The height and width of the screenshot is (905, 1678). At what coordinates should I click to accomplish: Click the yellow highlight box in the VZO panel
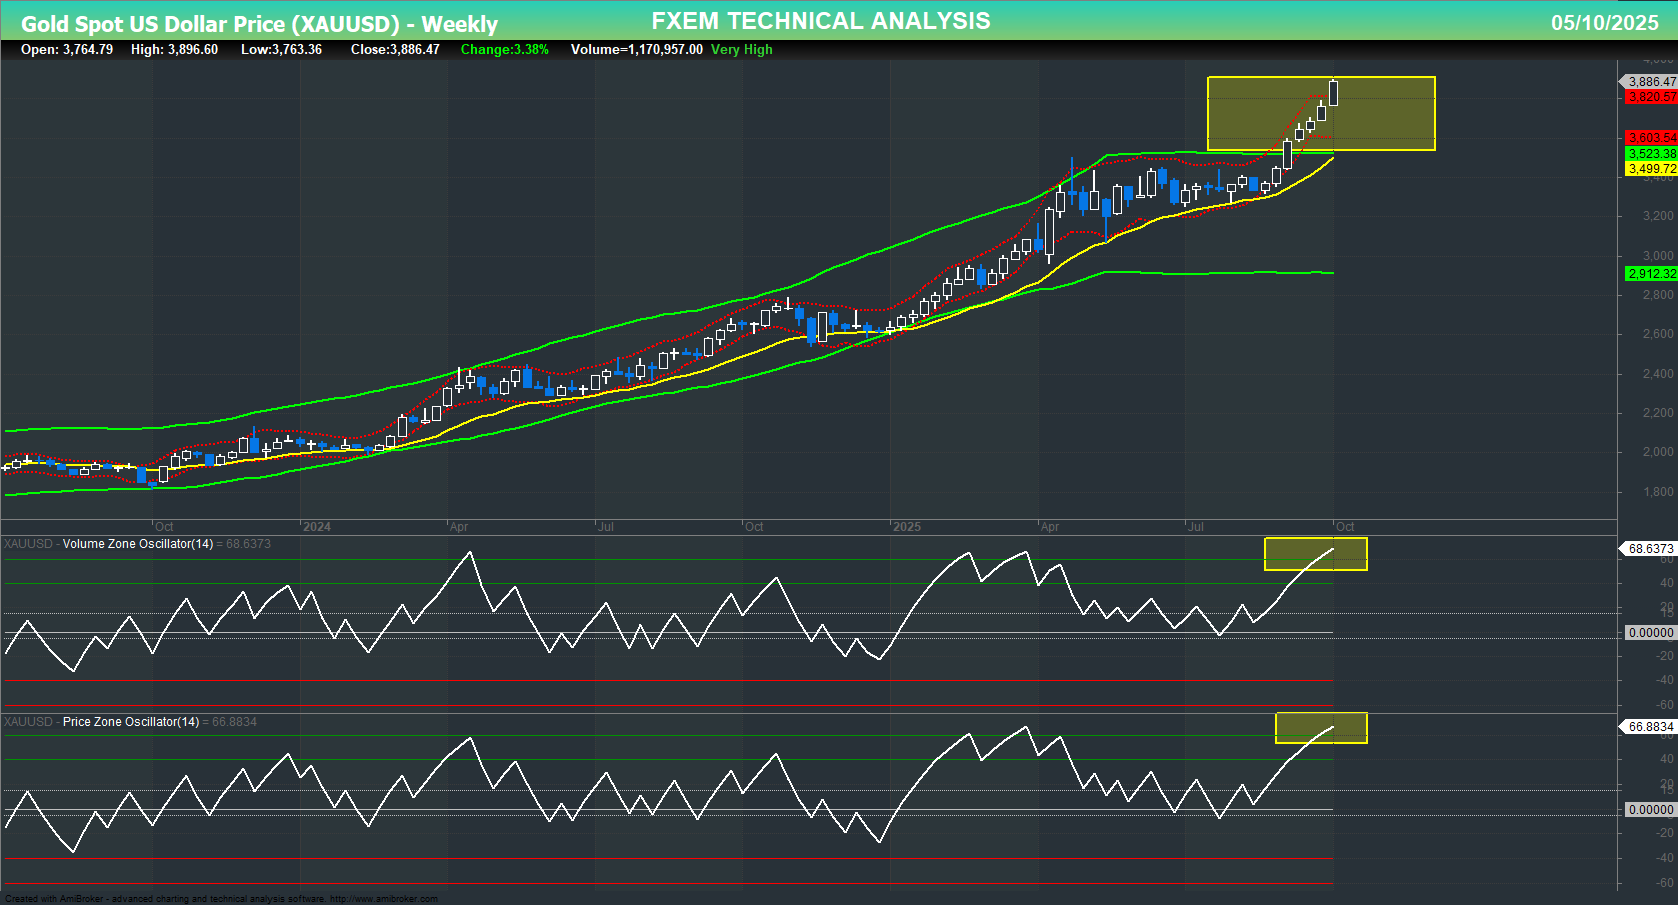(x=1316, y=553)
